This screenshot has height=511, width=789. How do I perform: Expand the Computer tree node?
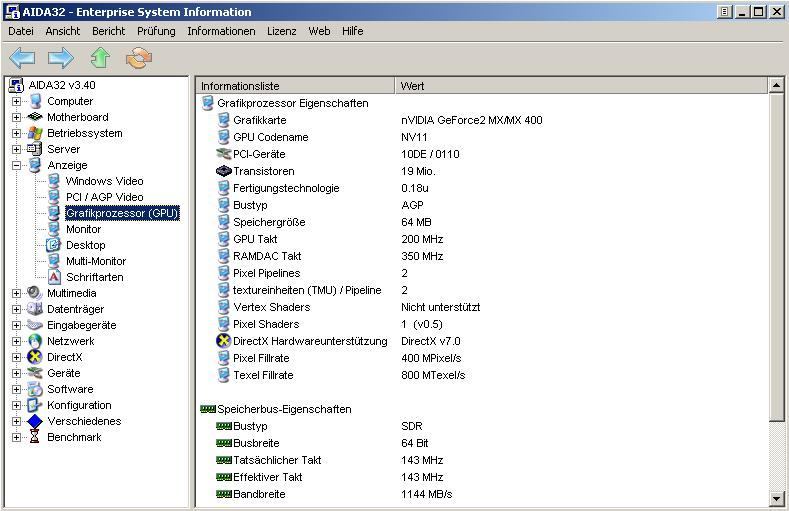[17, 102]
